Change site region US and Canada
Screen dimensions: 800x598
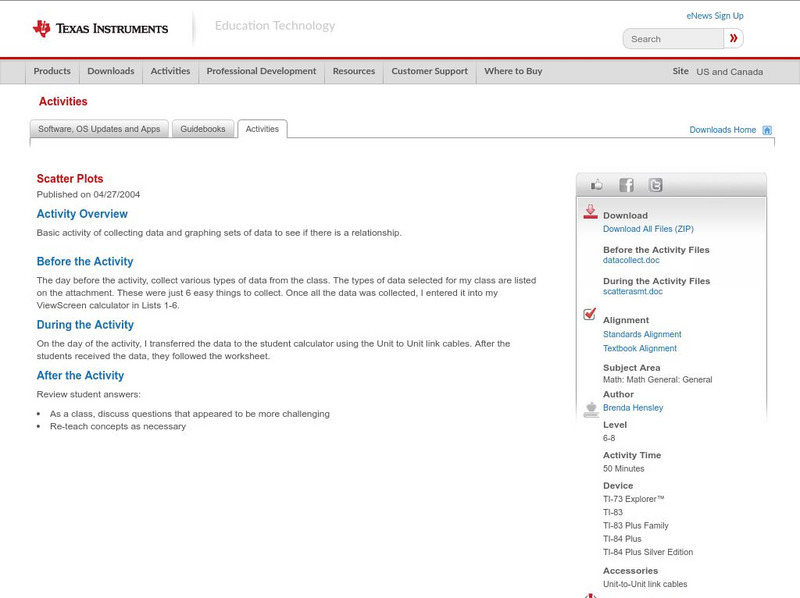tap(729, 72)
